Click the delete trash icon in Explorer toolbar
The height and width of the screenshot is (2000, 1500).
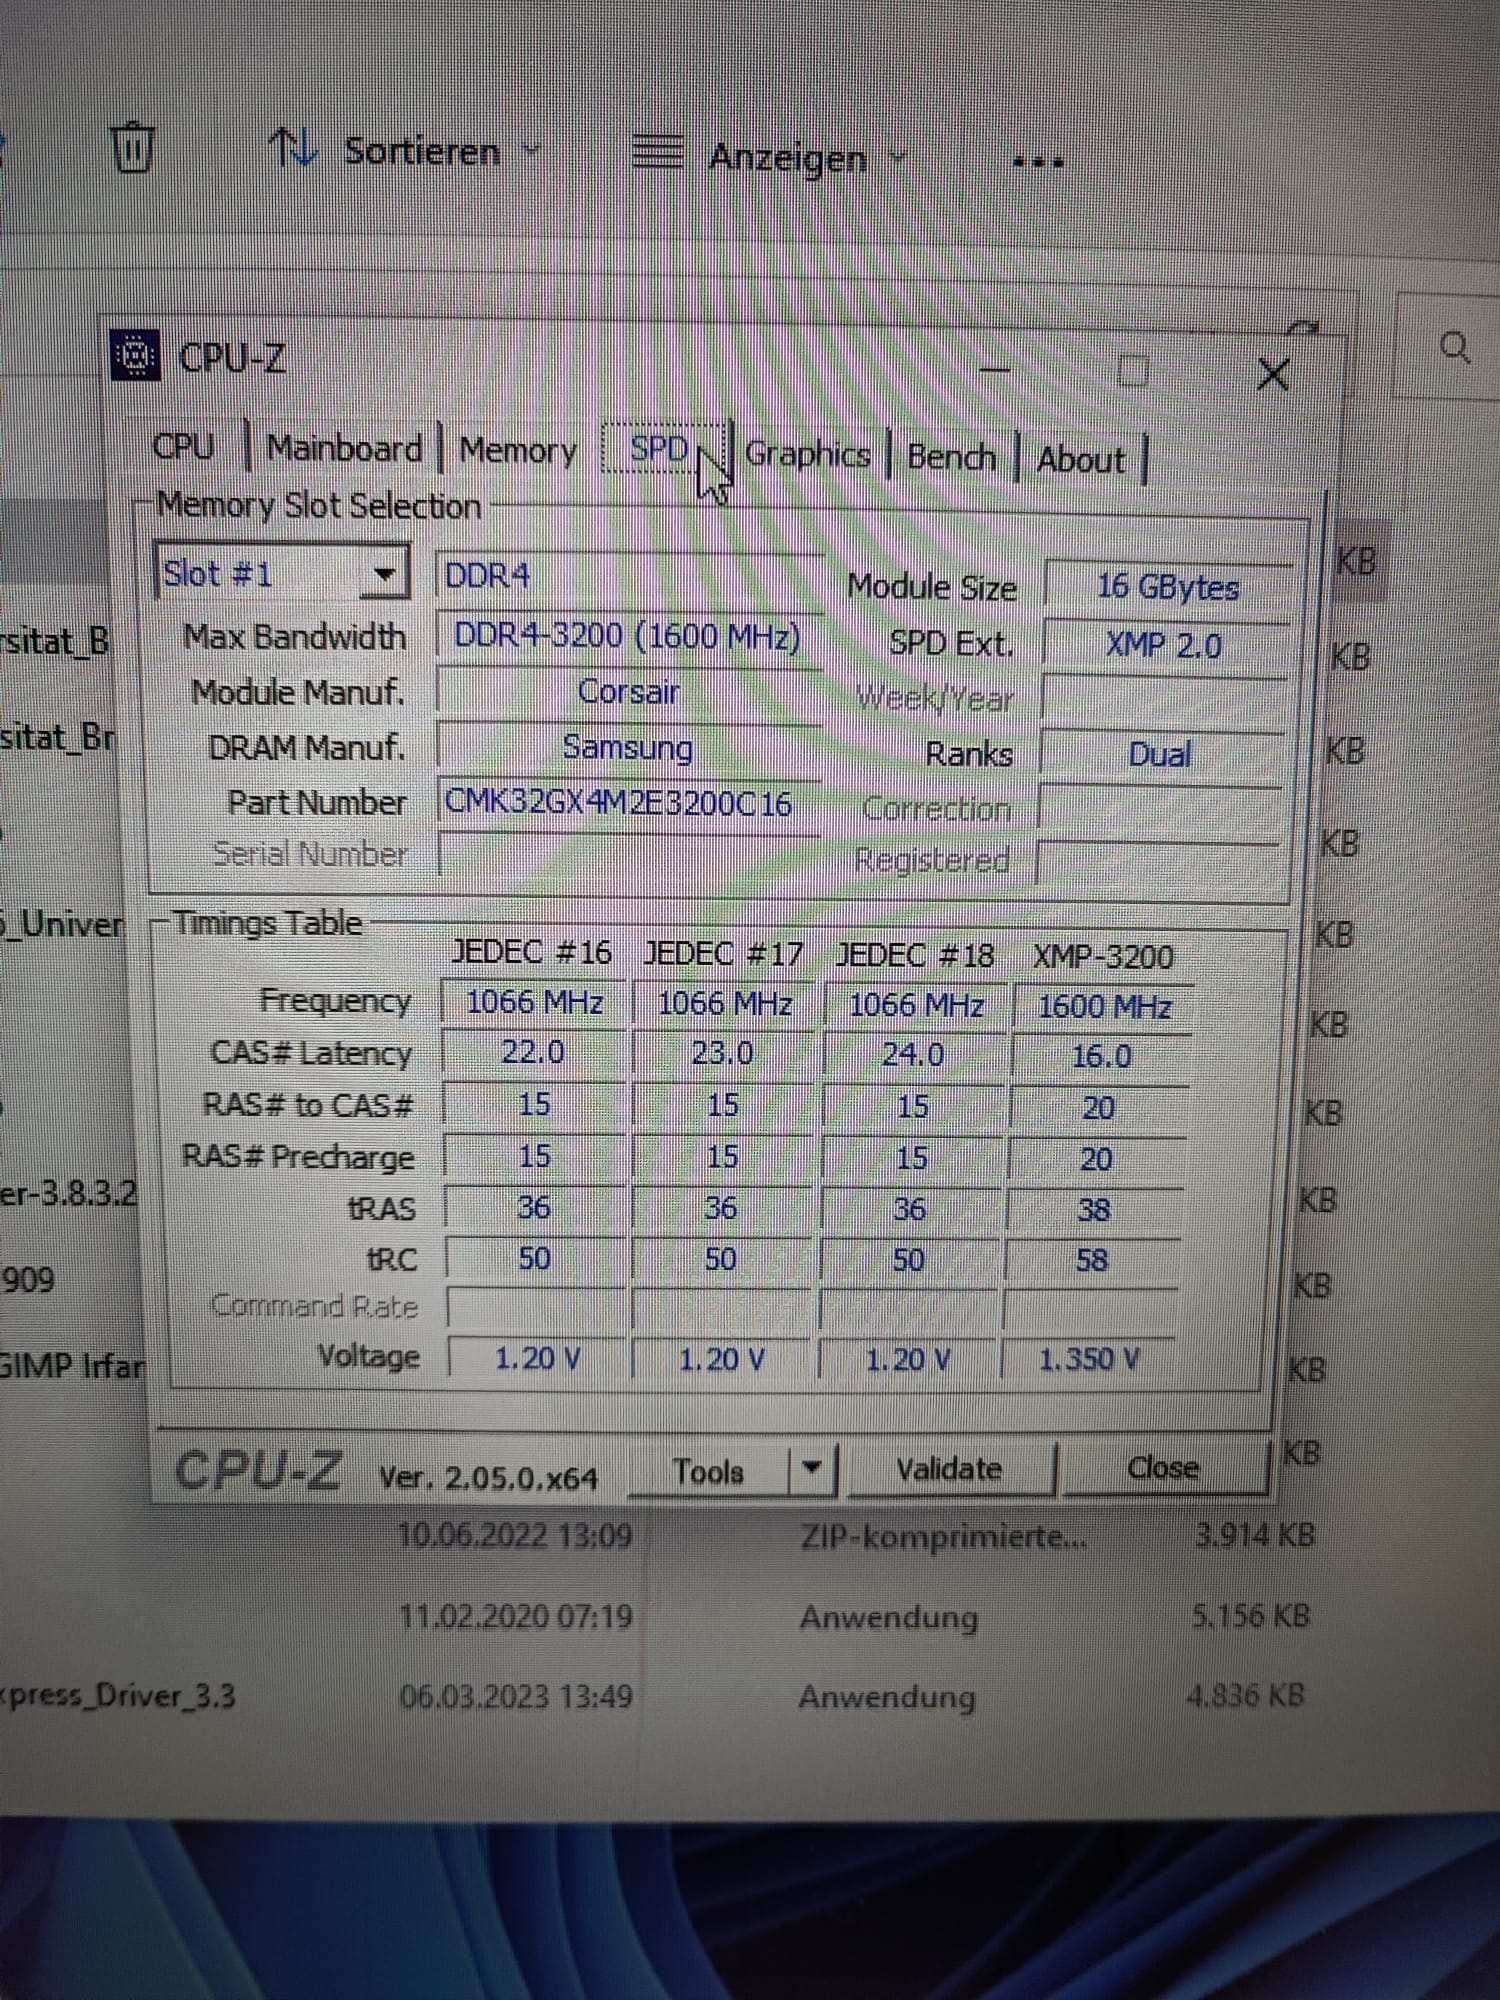pyautogui.click(x=132, y=148)
